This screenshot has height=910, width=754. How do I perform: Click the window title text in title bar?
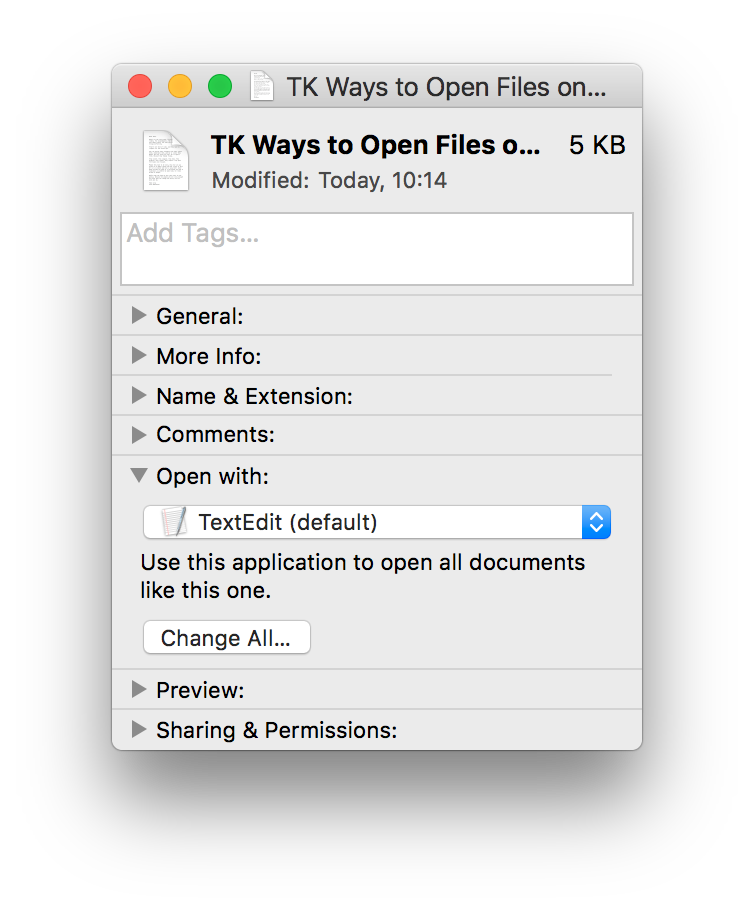pyautogui.click(x=446, y=87)
